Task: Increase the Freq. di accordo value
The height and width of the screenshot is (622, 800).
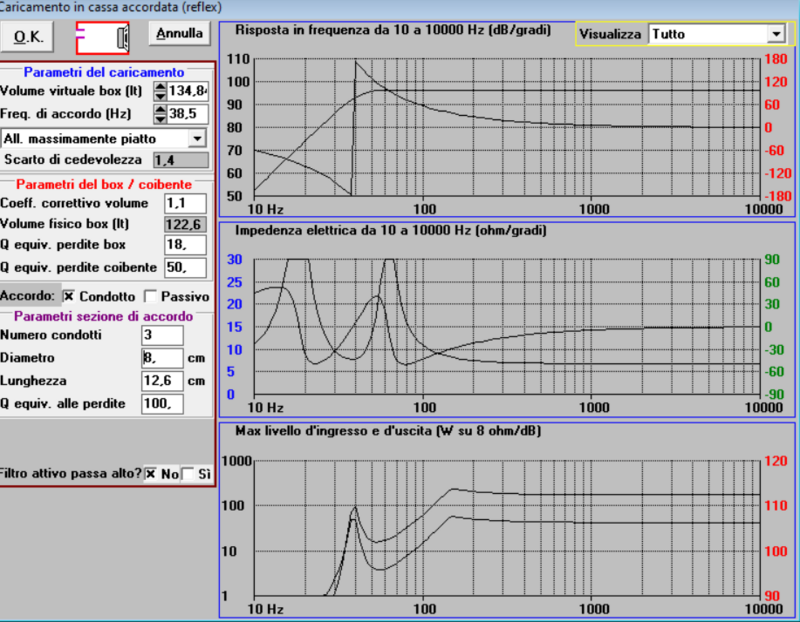Action: (x=160, y=109)
